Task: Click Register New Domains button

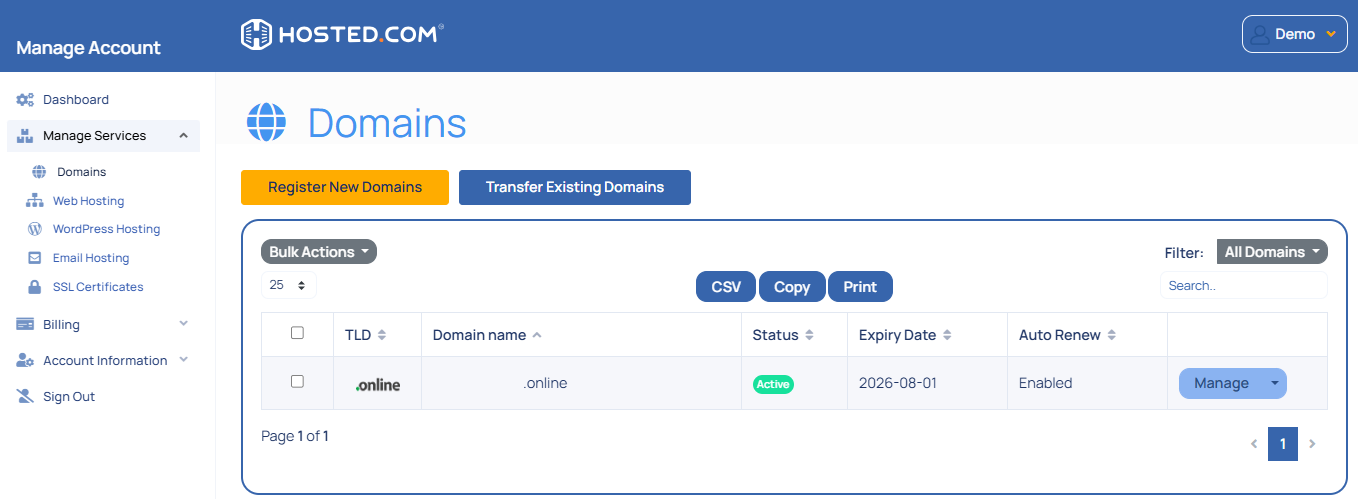Action: pyautogui.click(x=344, y=187)
